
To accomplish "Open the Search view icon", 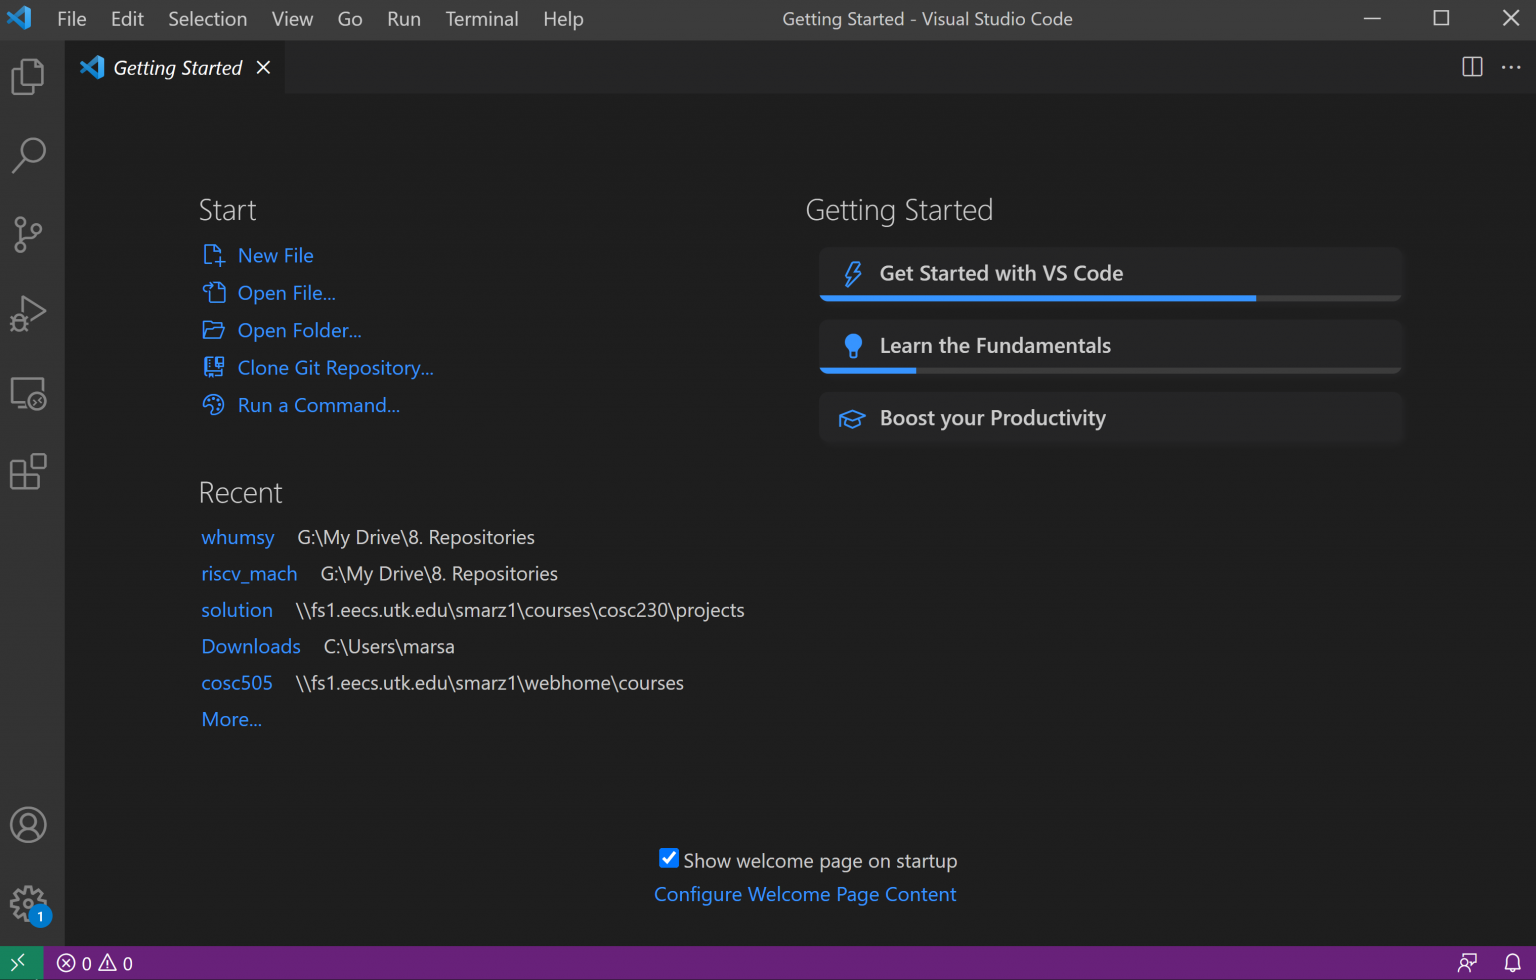I will 28,156.
